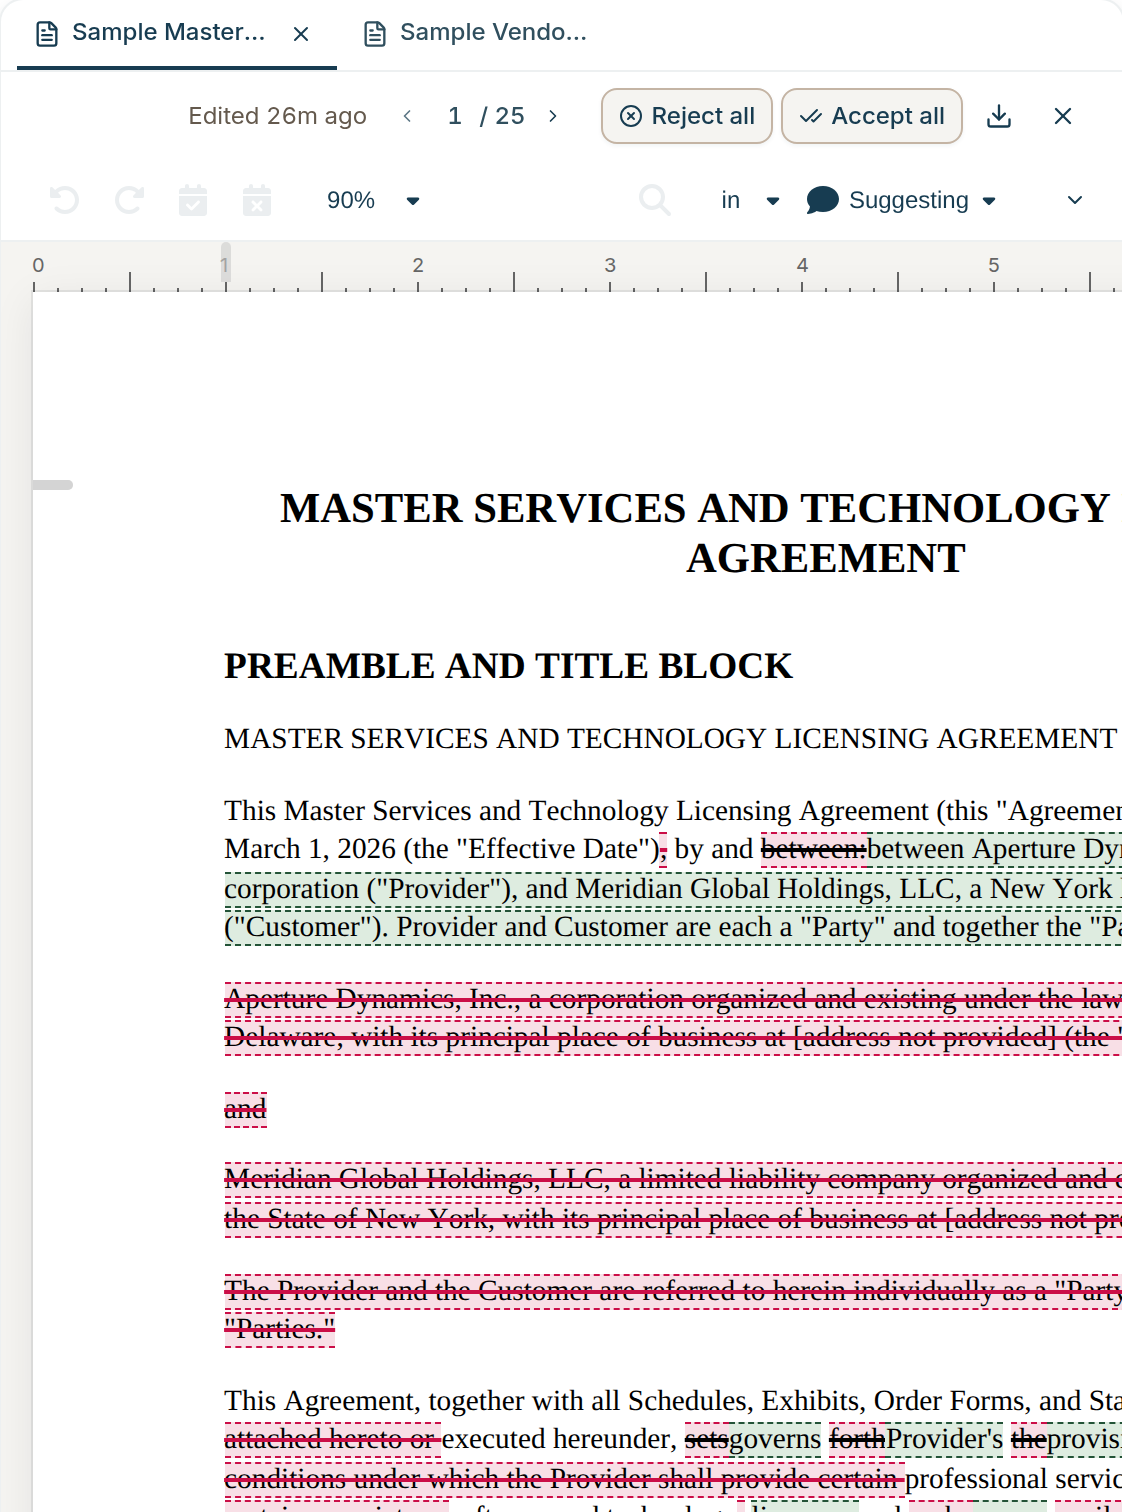The image size is (1122, 1512).
Task: Click the document icon on Sample Vendo tab
Action: [x=375, y=34]
